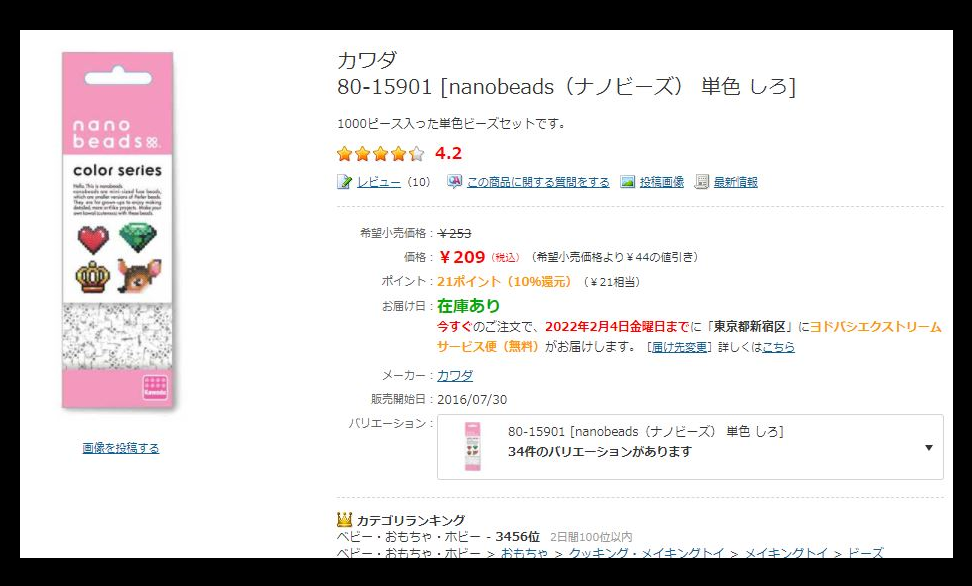
Task: Click the こちら details link
Action: click(x=778, y=347)
